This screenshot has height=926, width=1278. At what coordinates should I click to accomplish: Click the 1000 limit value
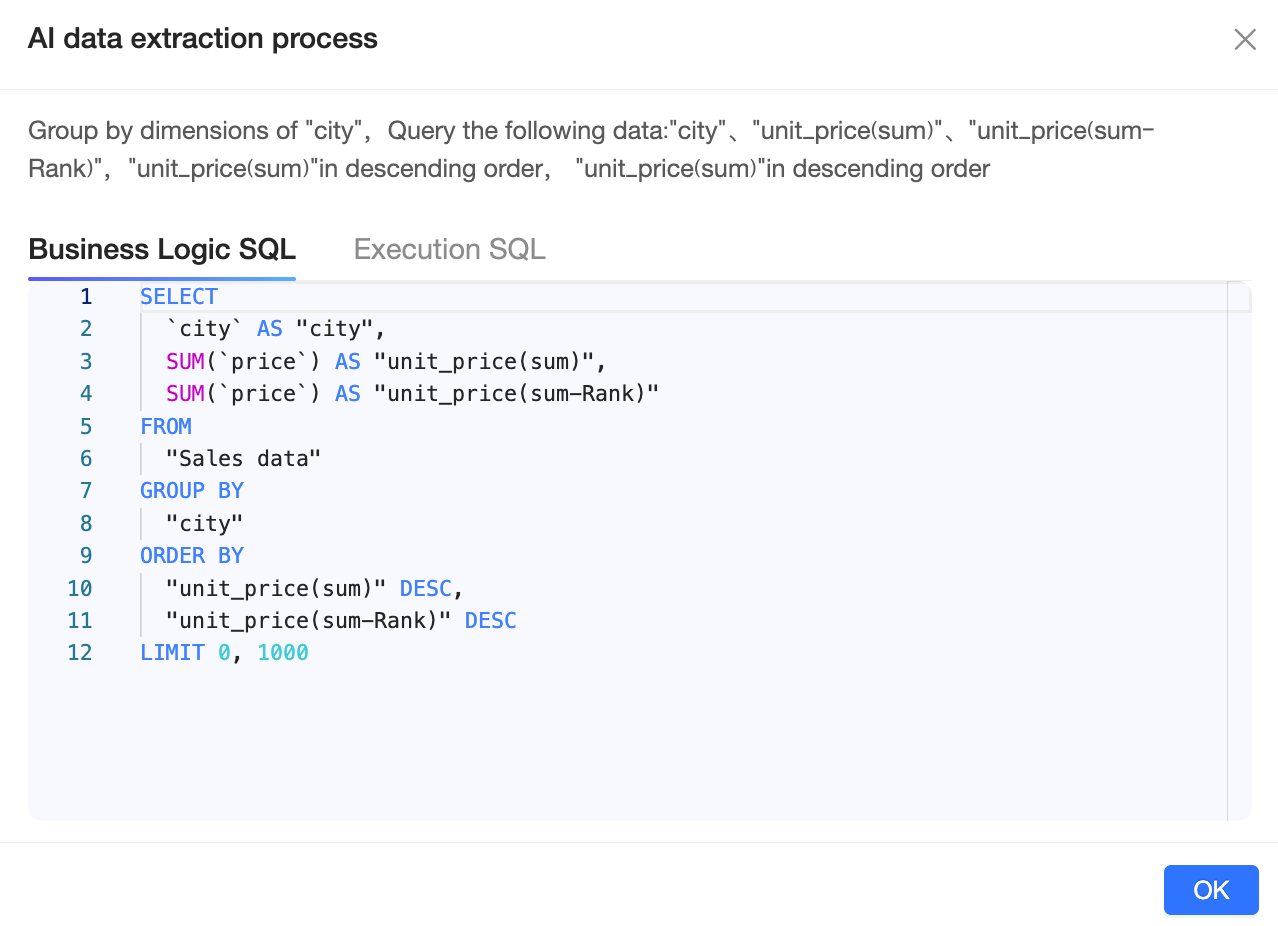pos(283,652)
